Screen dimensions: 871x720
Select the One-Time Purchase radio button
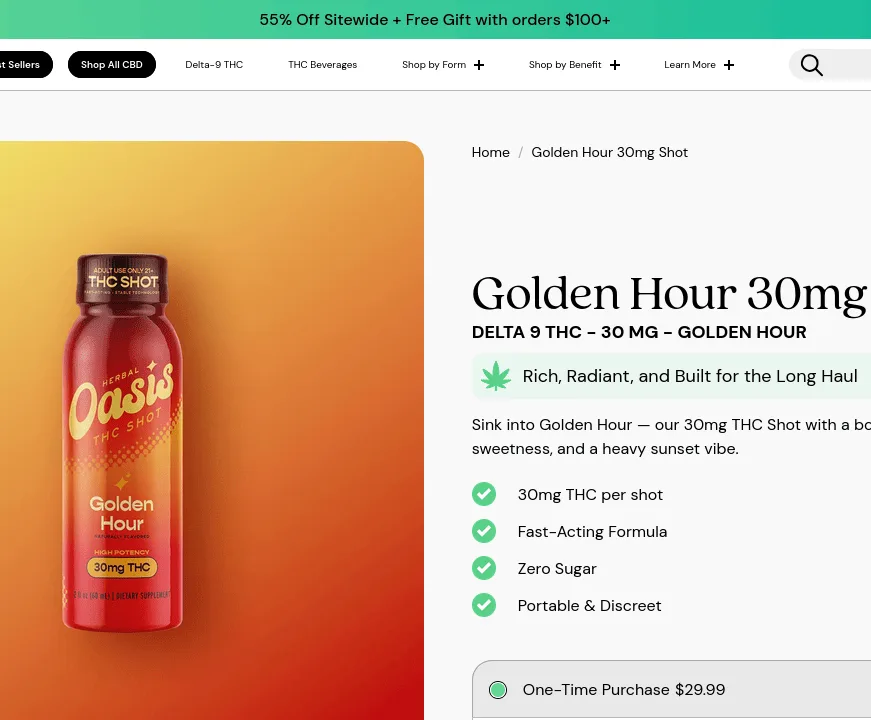[498, 690]
